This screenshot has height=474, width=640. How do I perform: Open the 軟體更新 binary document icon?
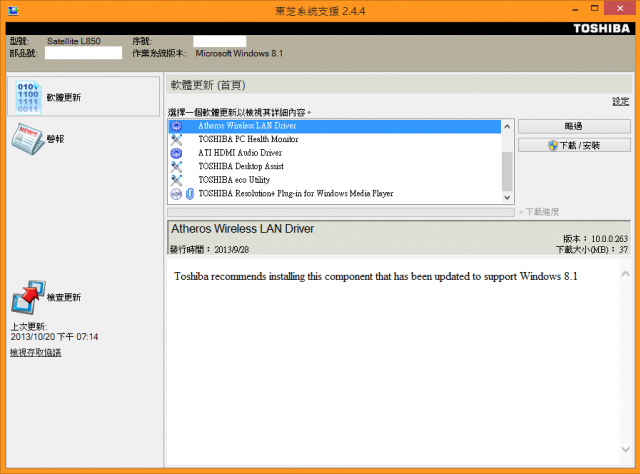click(29, 97)
